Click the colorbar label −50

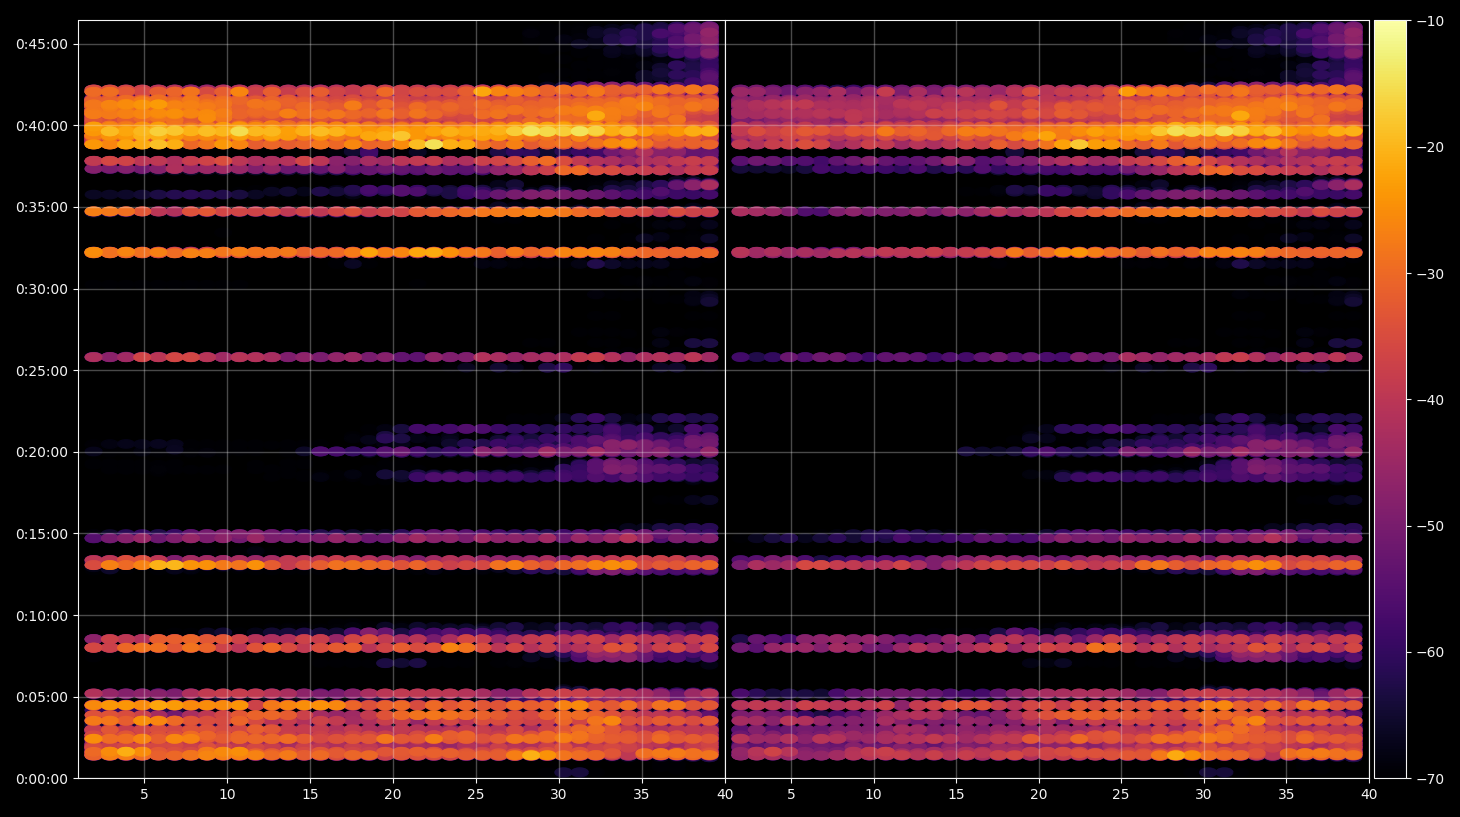[x=1430, y=526]
